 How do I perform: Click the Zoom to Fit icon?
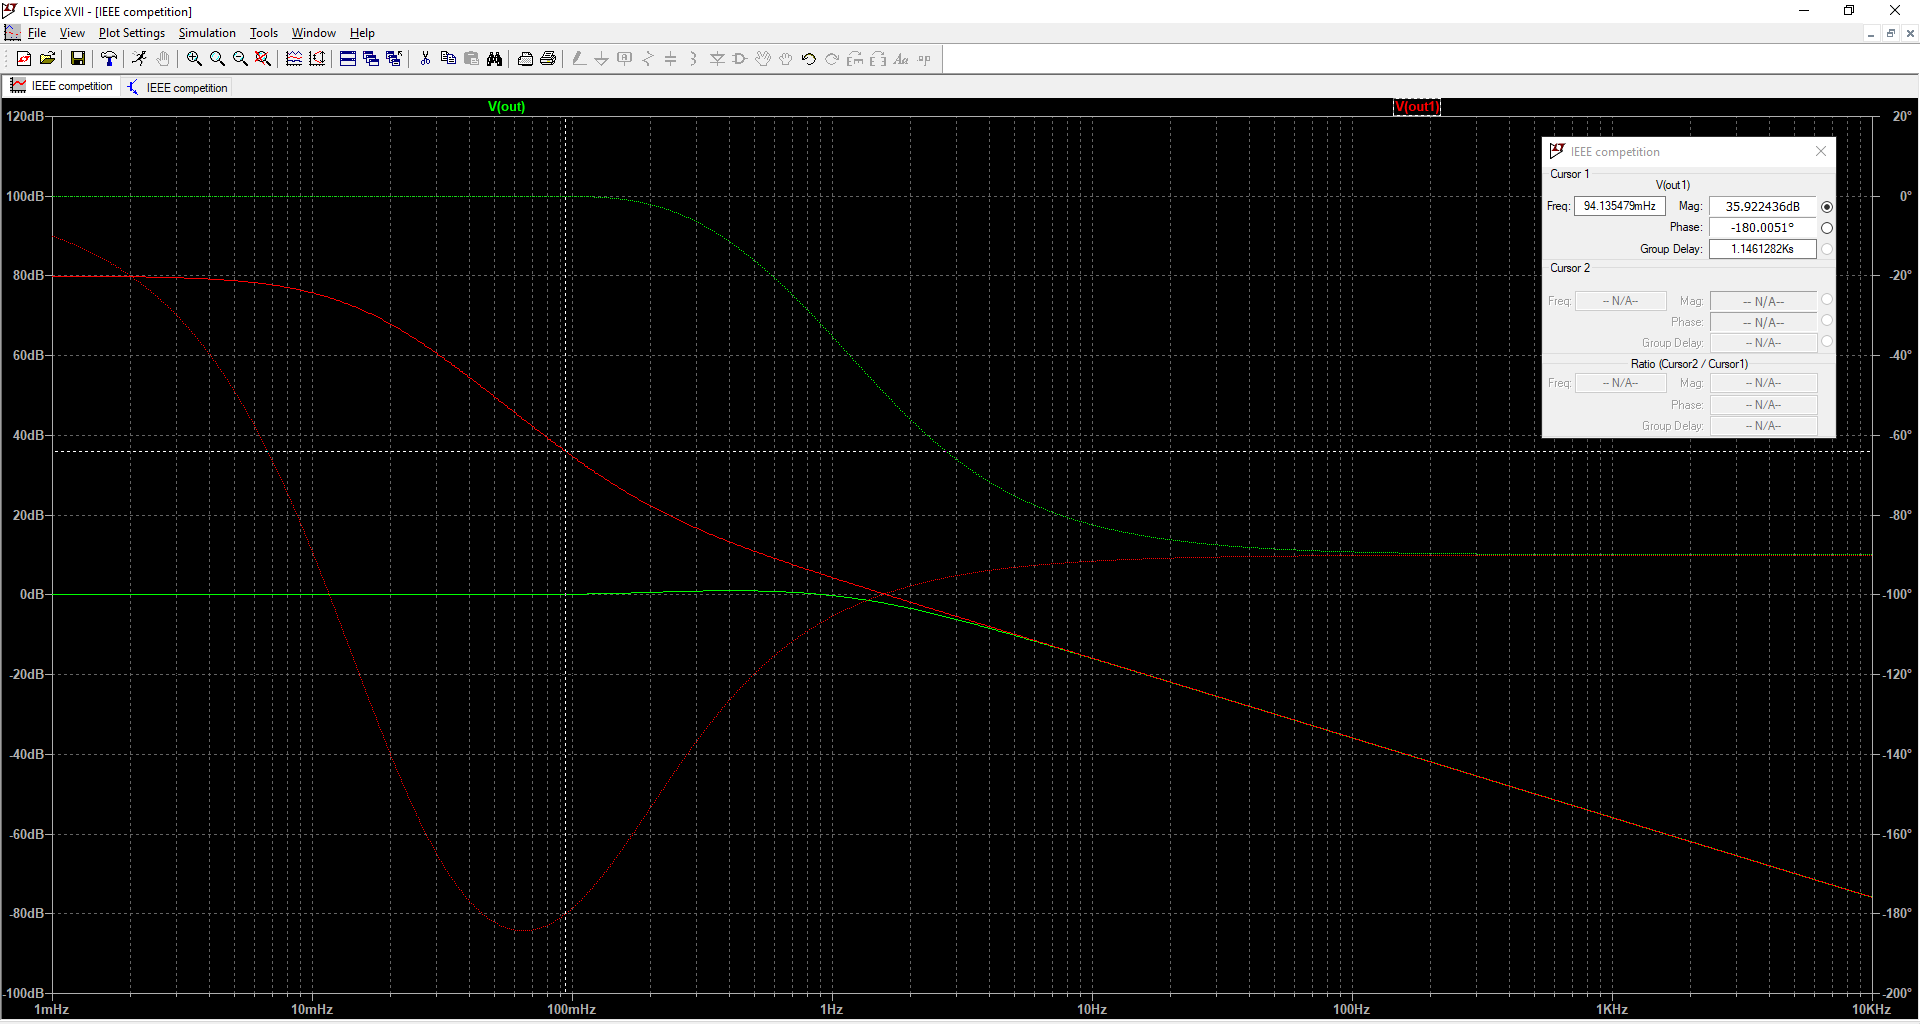pyautogui.click(x=263, y=59)
